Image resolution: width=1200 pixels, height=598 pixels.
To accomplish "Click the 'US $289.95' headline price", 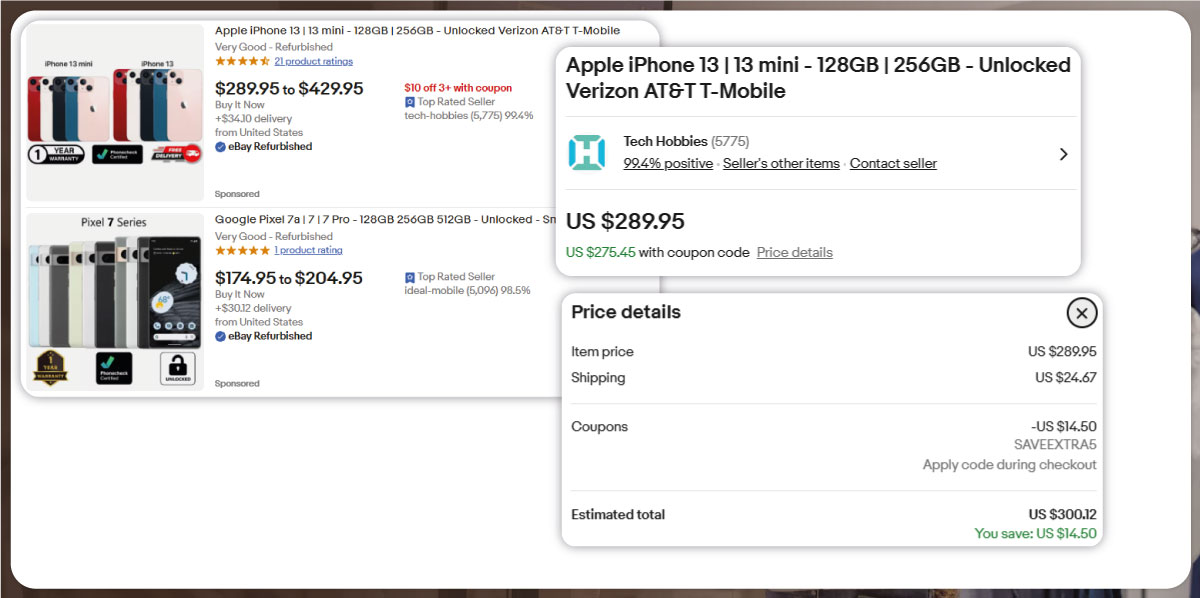I will 625,221.
